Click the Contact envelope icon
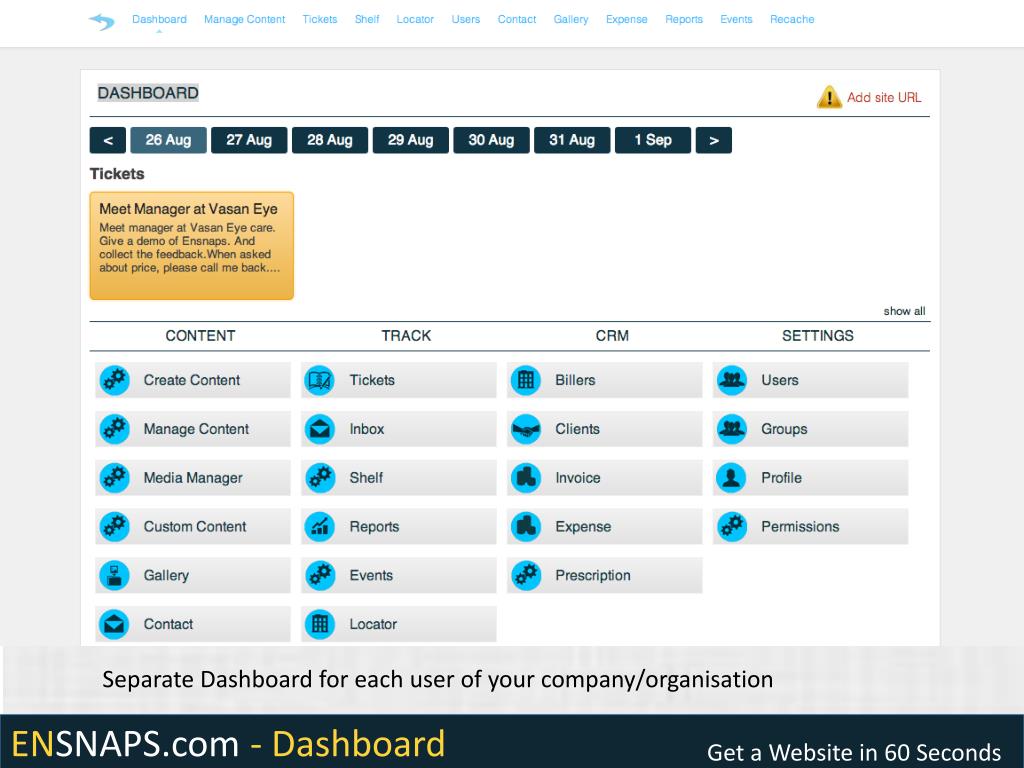The width and height of the screenshot is (1024, 768). point(114,624)
